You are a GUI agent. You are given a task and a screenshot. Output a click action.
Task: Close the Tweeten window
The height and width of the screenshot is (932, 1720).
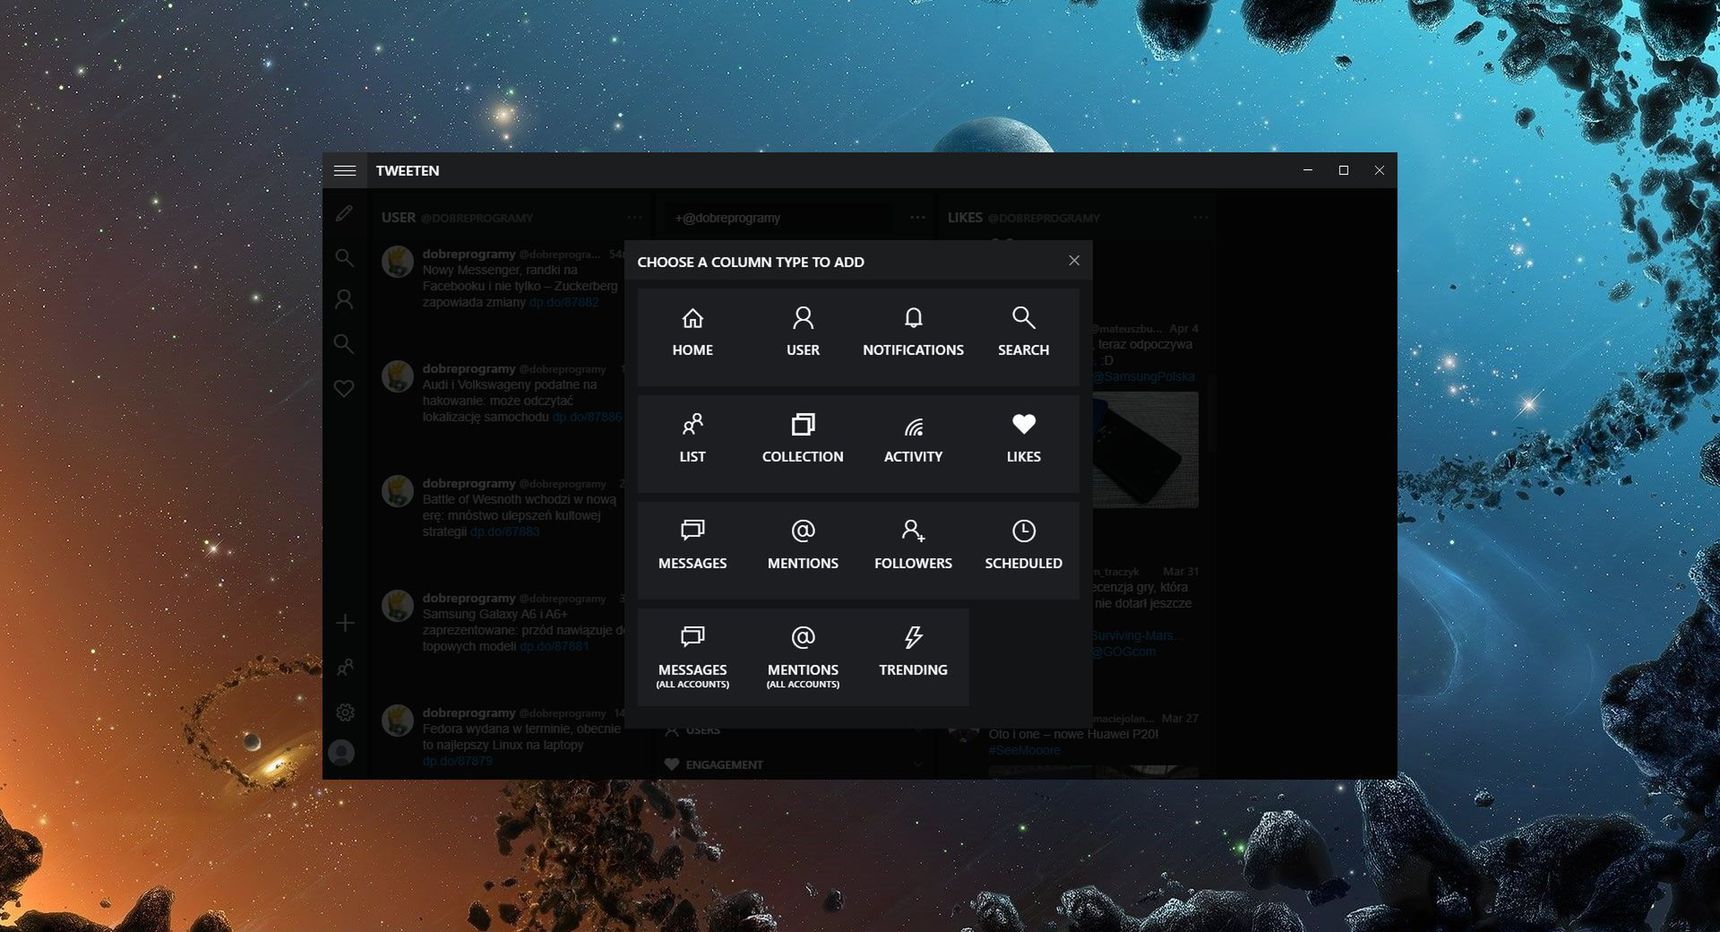click(x=1380, y=171)
